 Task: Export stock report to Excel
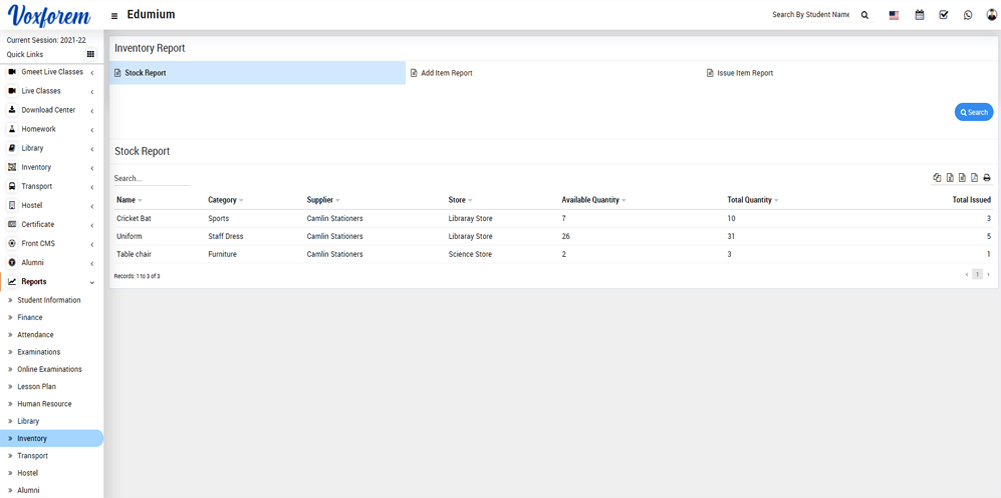[950, 178]
